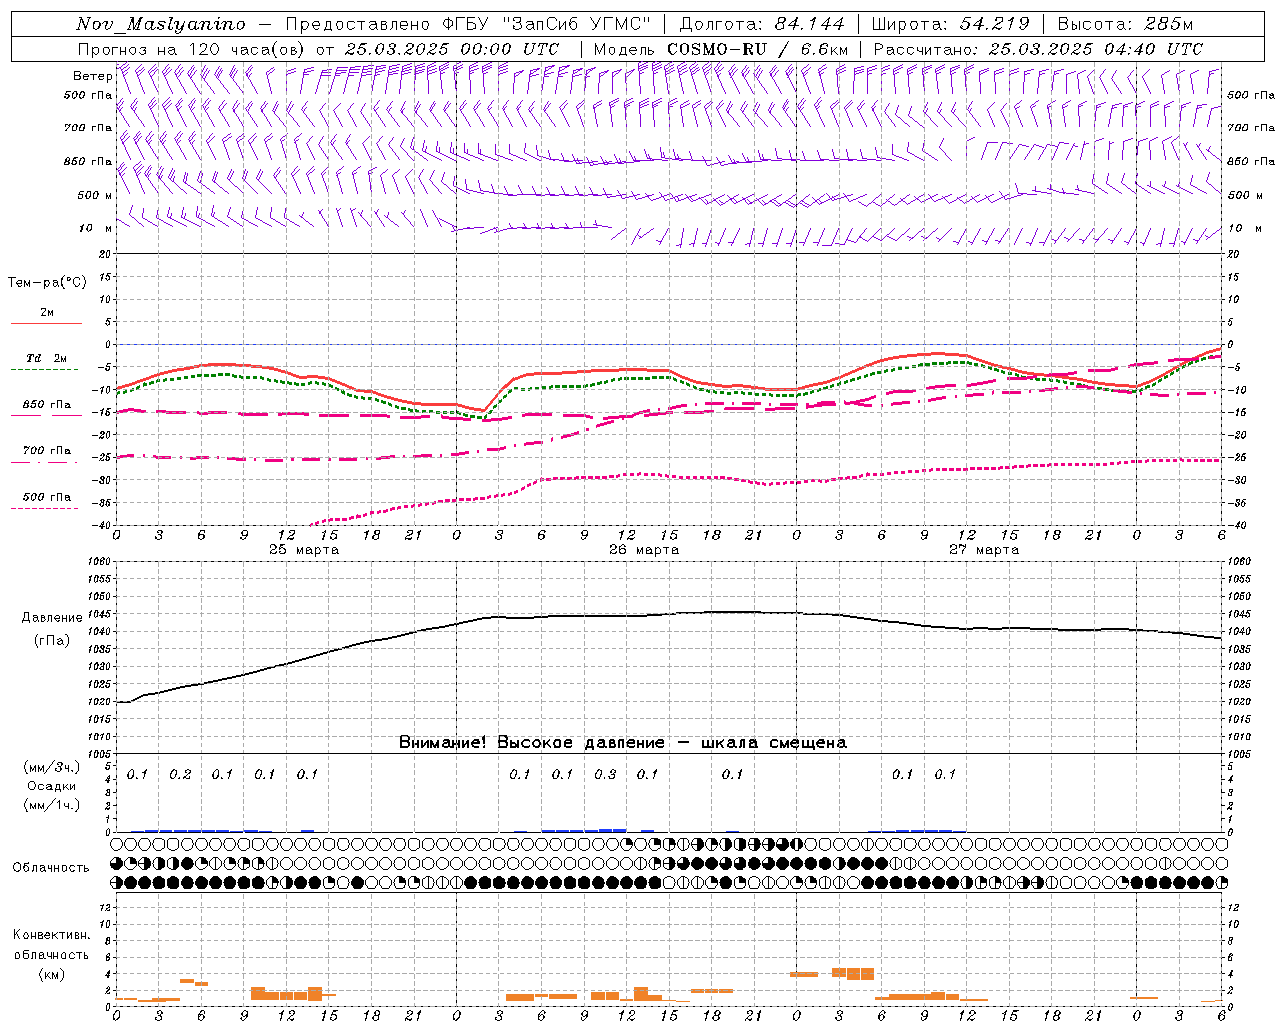Image resolution: width=1280 pixels, height=1024 pixels.
Task: Select the 'Широта: 54.219' latitude value
Action: pyautogui.click(x=951, y=24)
